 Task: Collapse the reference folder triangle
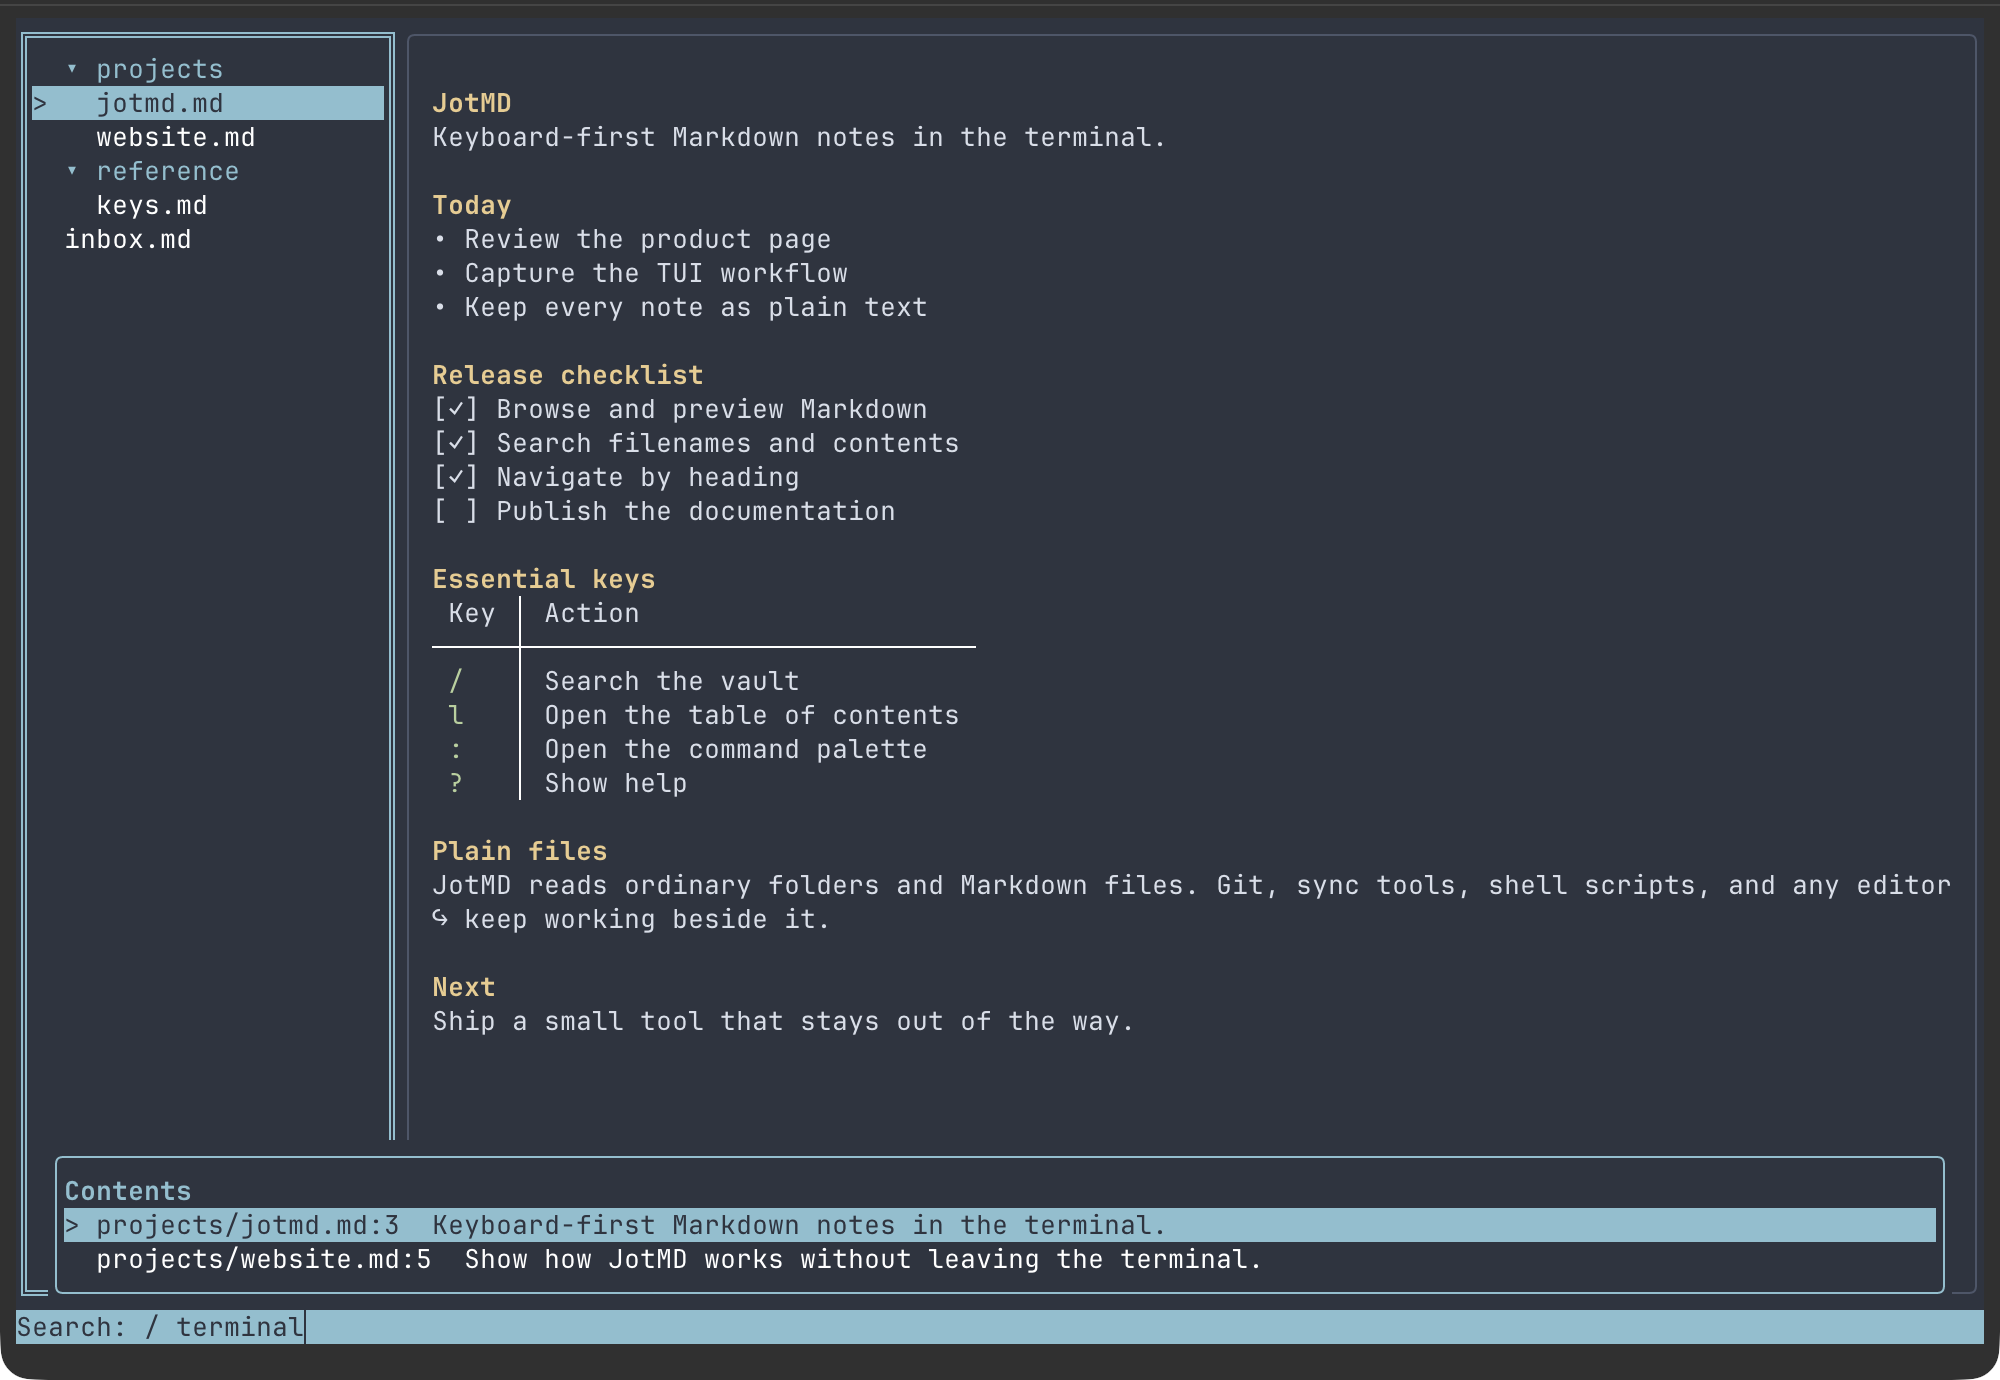coord(72,171)
